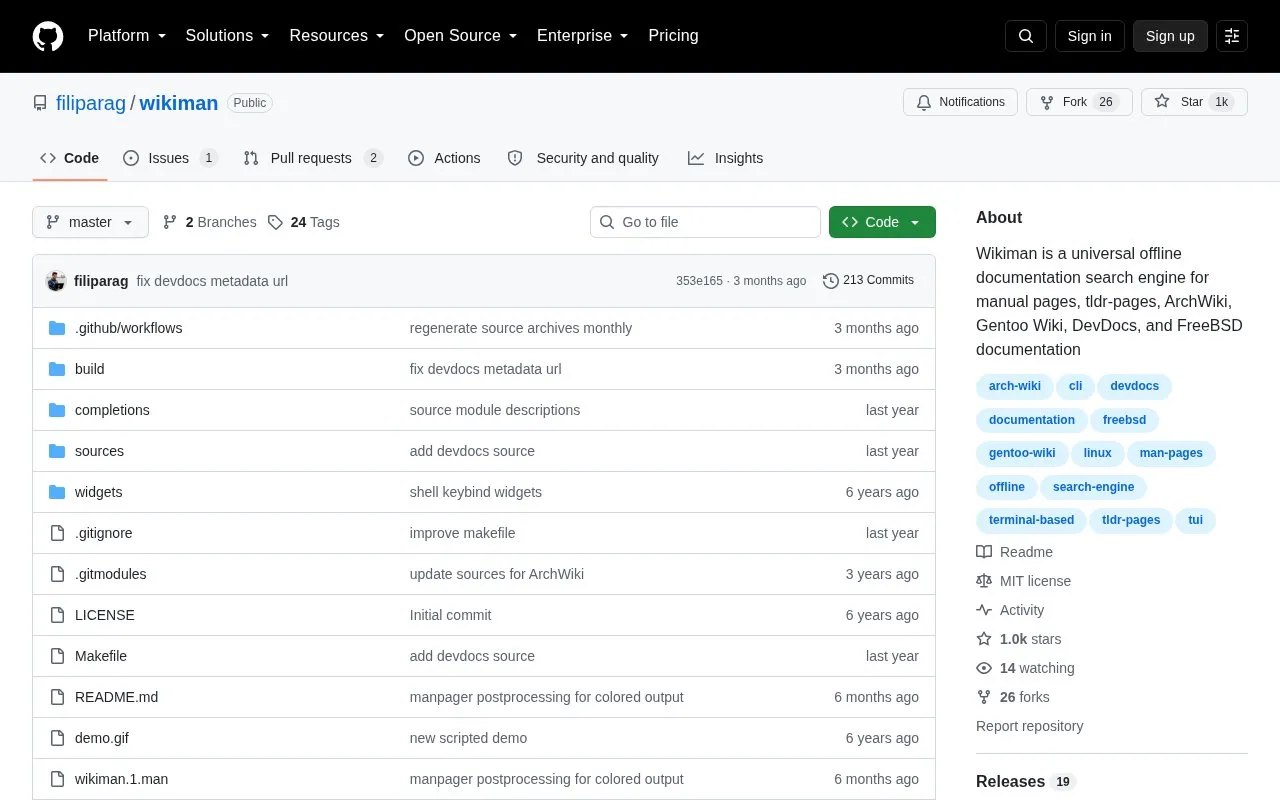The width and height of the screenshot is (1280, 800).
Task: Open the MIT license link
Action: point(1023,581)
